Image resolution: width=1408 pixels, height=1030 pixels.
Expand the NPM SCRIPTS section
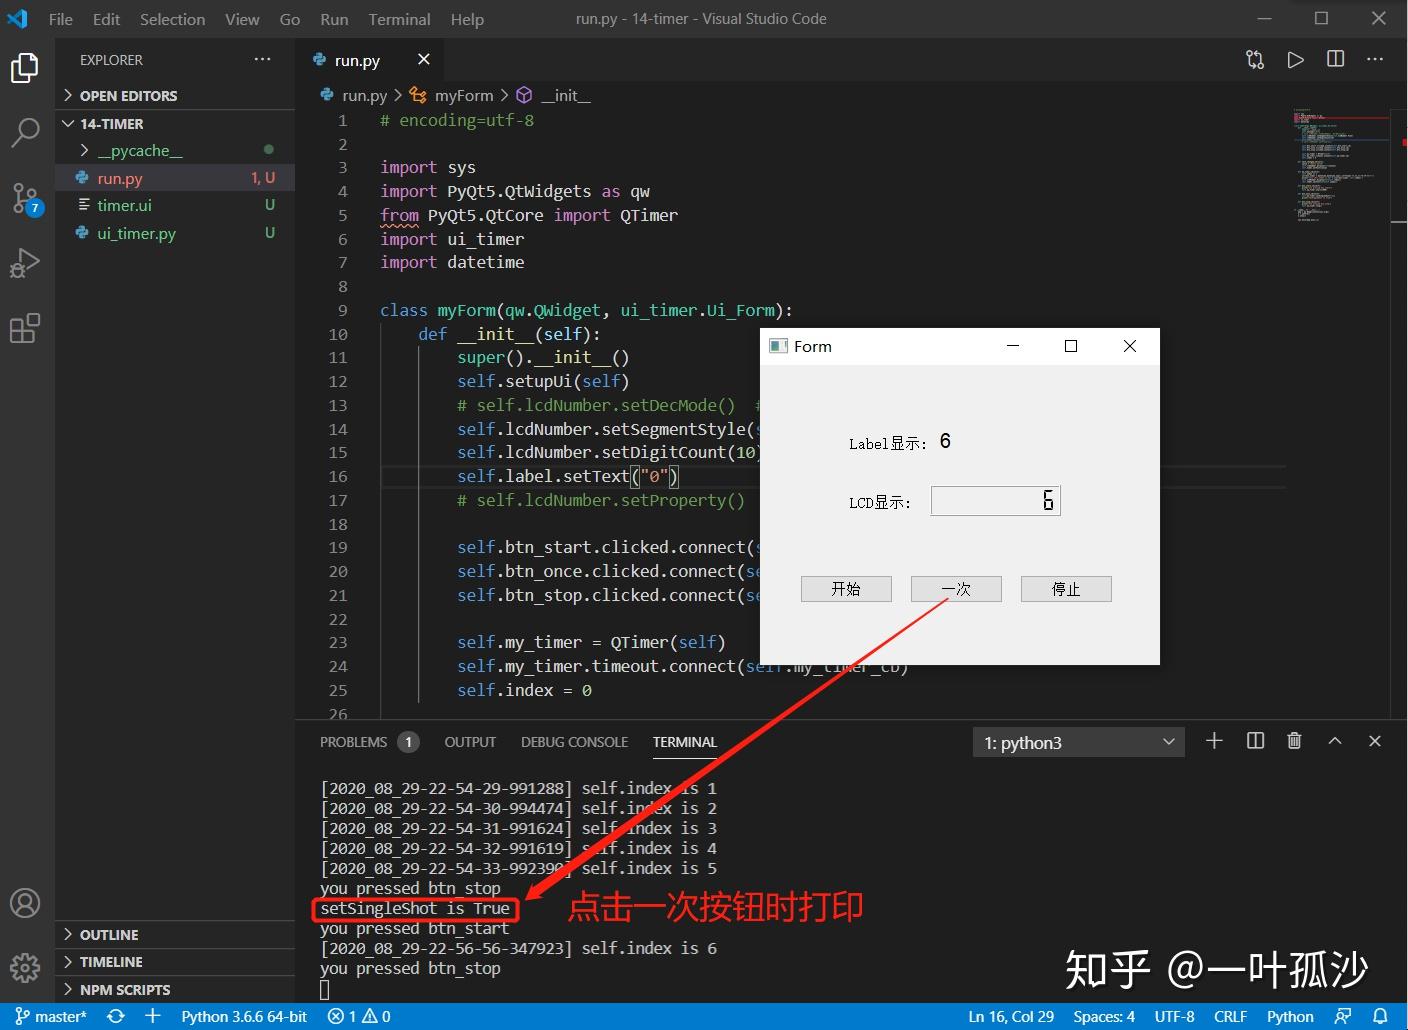point(175,989)
